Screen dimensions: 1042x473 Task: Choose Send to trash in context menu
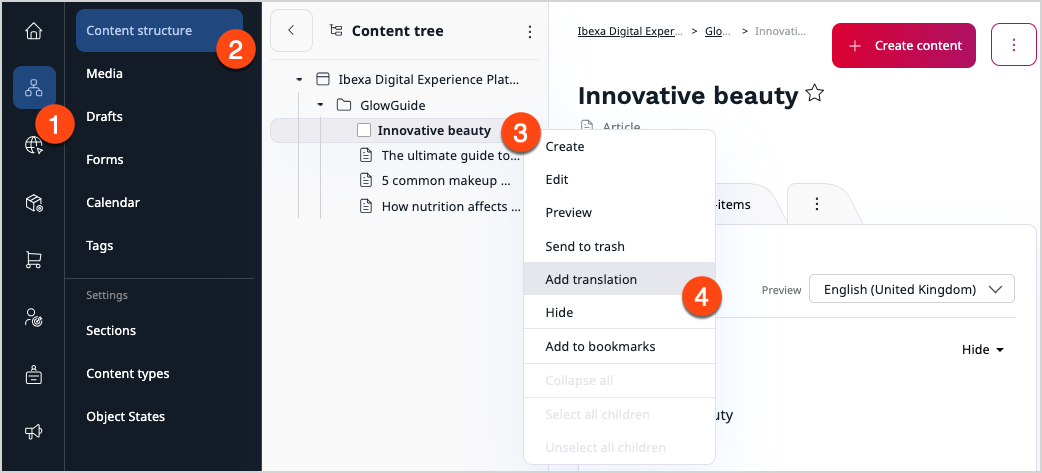point(619,246)
